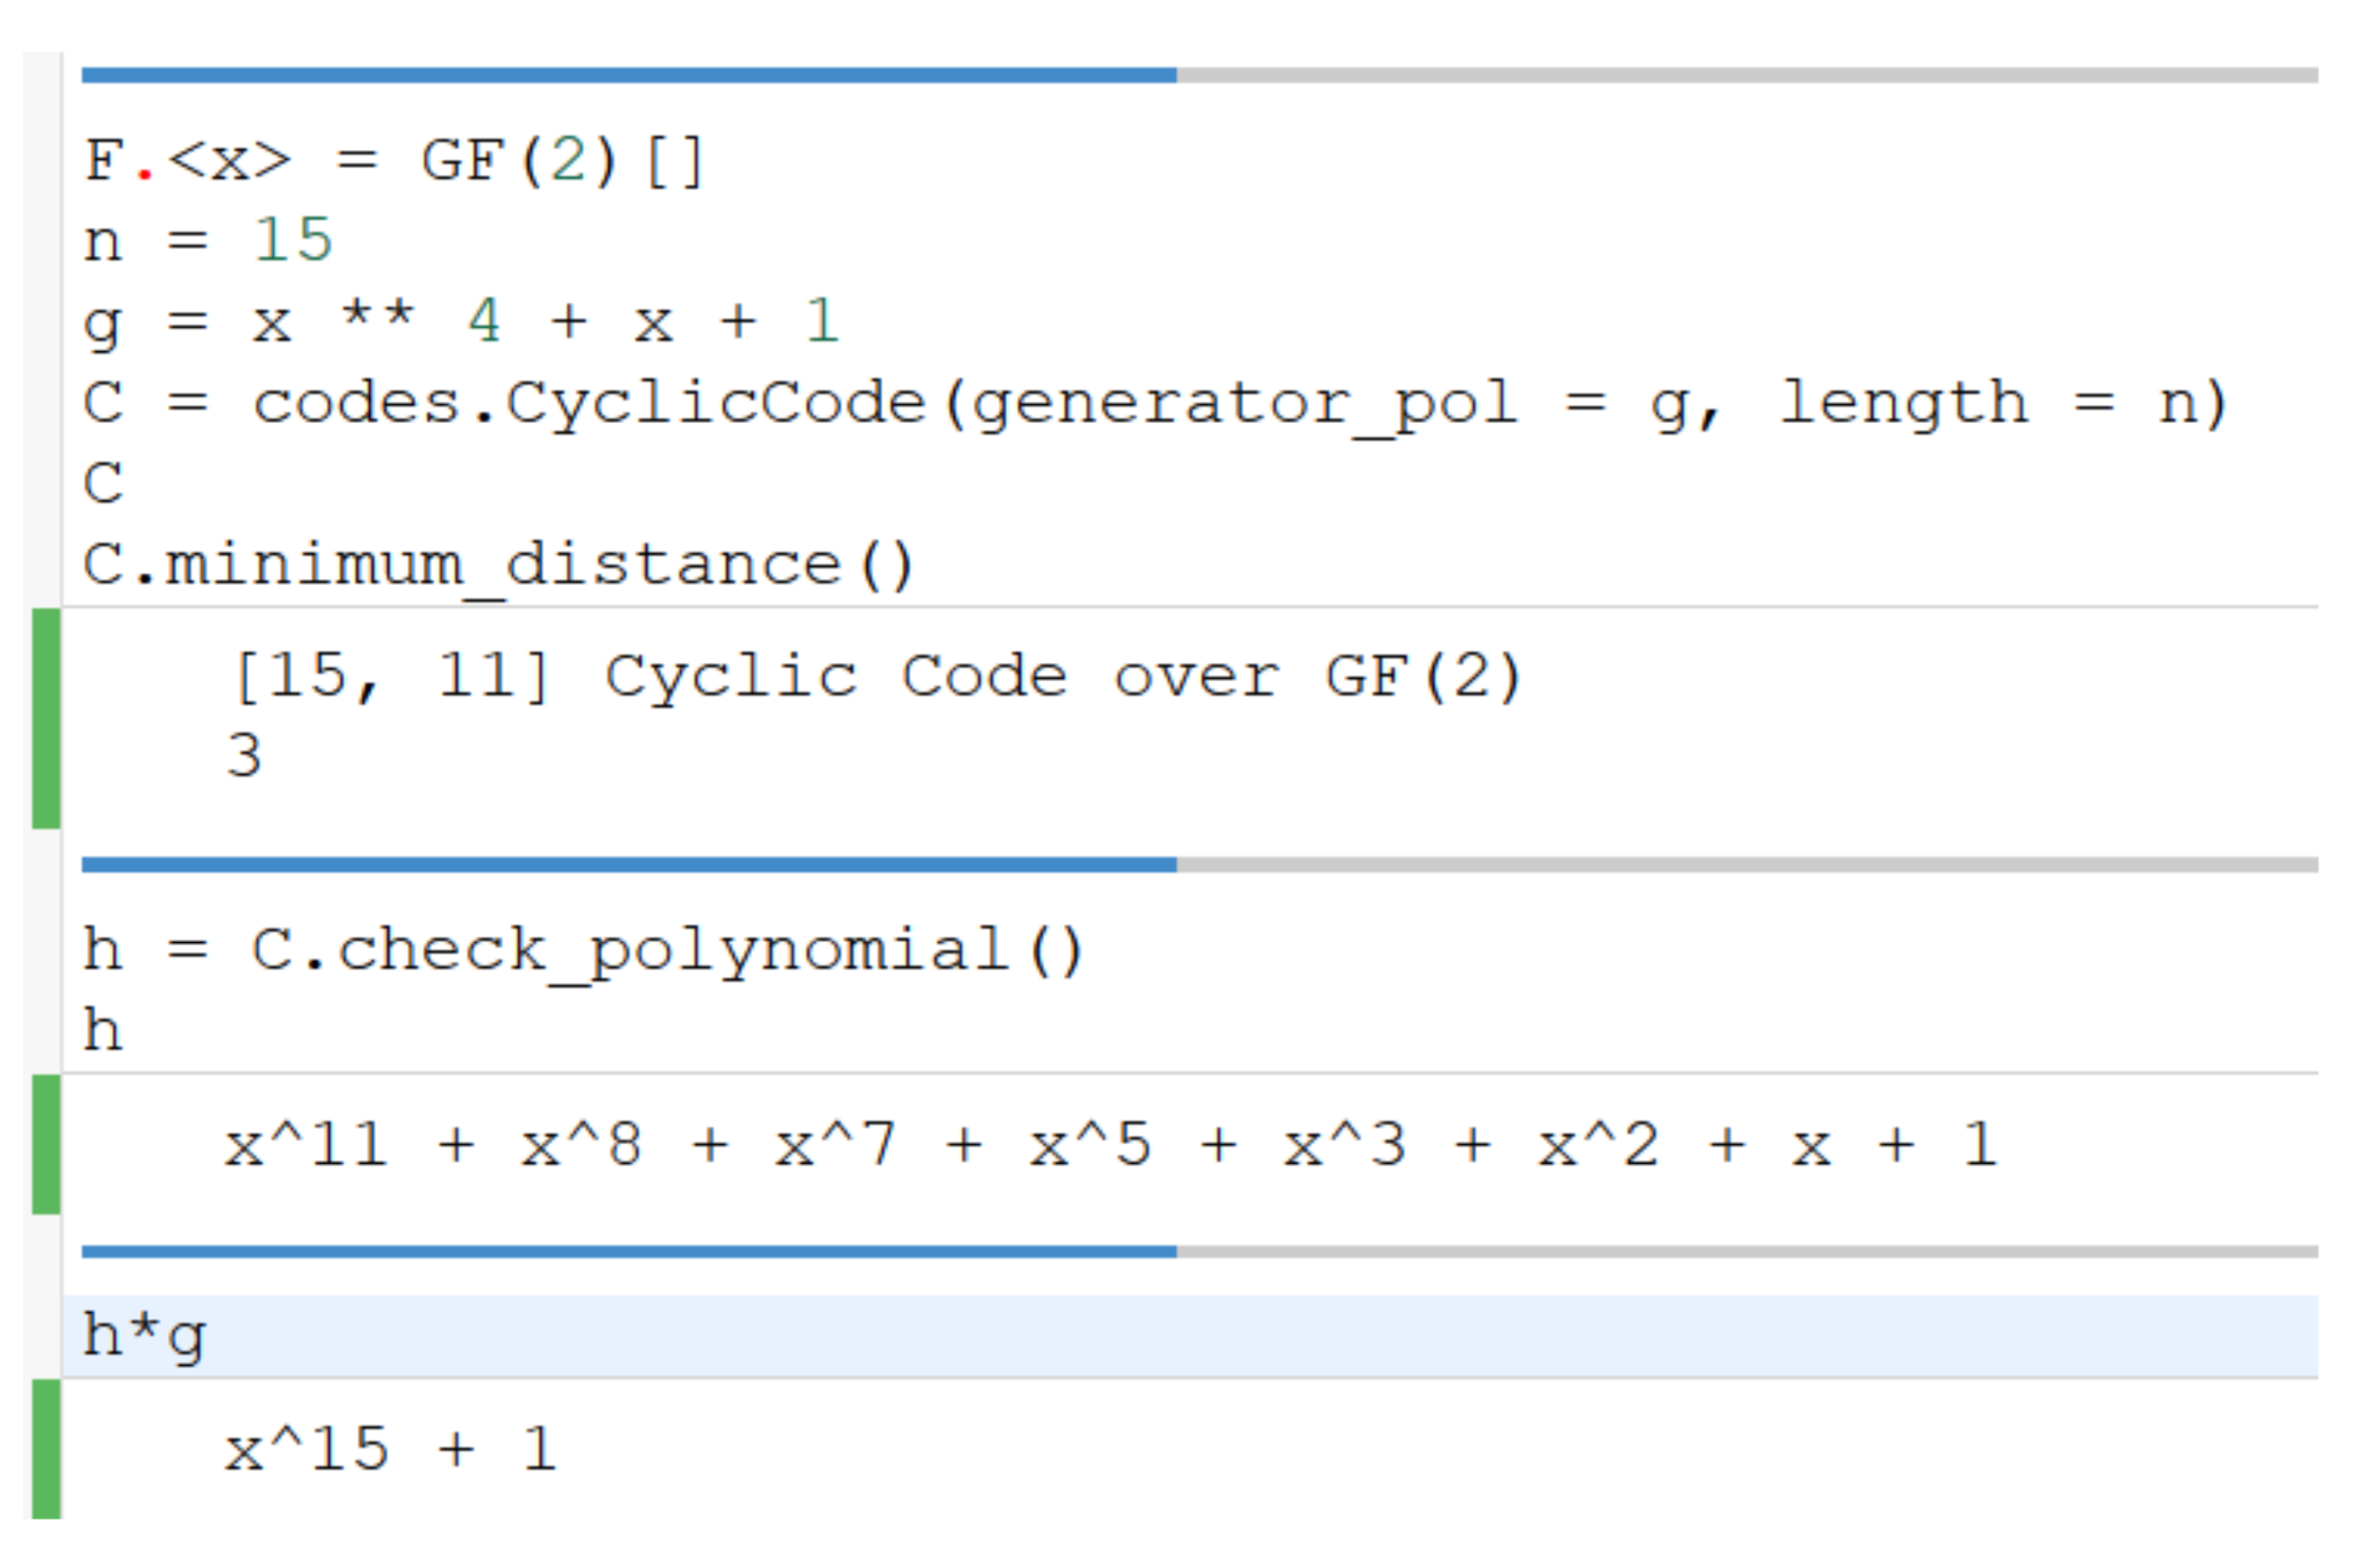Click the C.minimum_distance() line
Screen dimensions: 2378x1568
(x=498, y=566)
